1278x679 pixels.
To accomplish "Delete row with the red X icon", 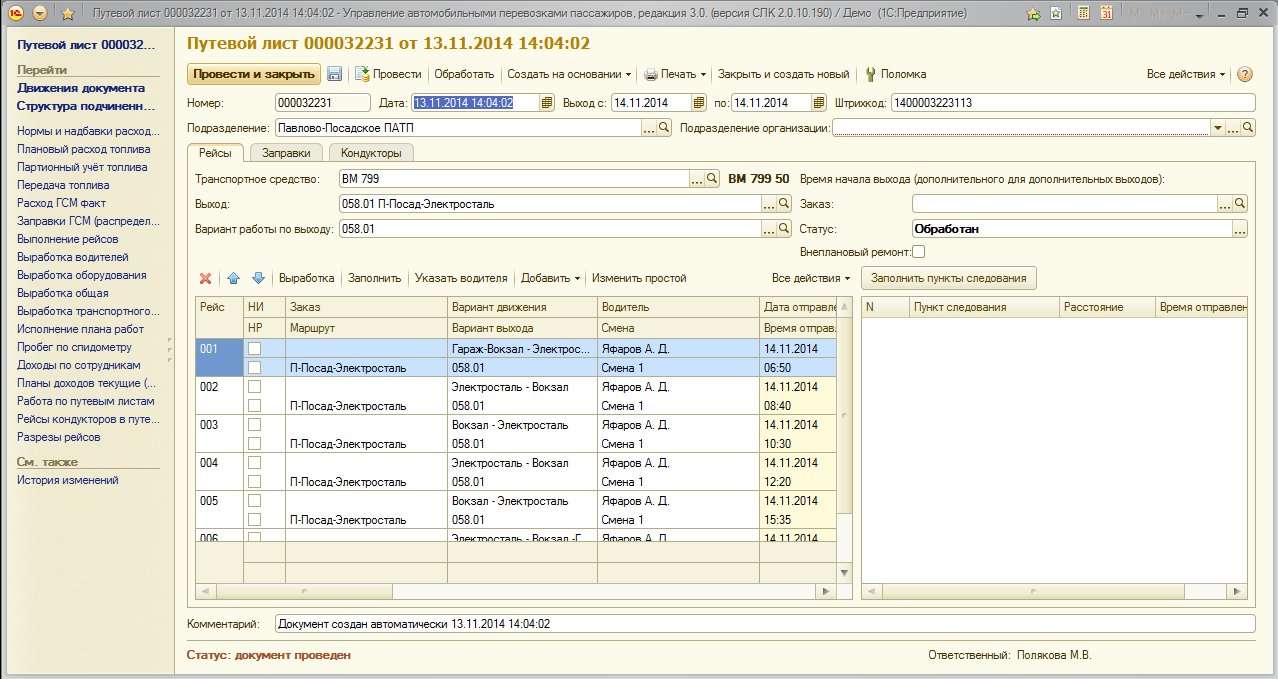I will 206,278.
